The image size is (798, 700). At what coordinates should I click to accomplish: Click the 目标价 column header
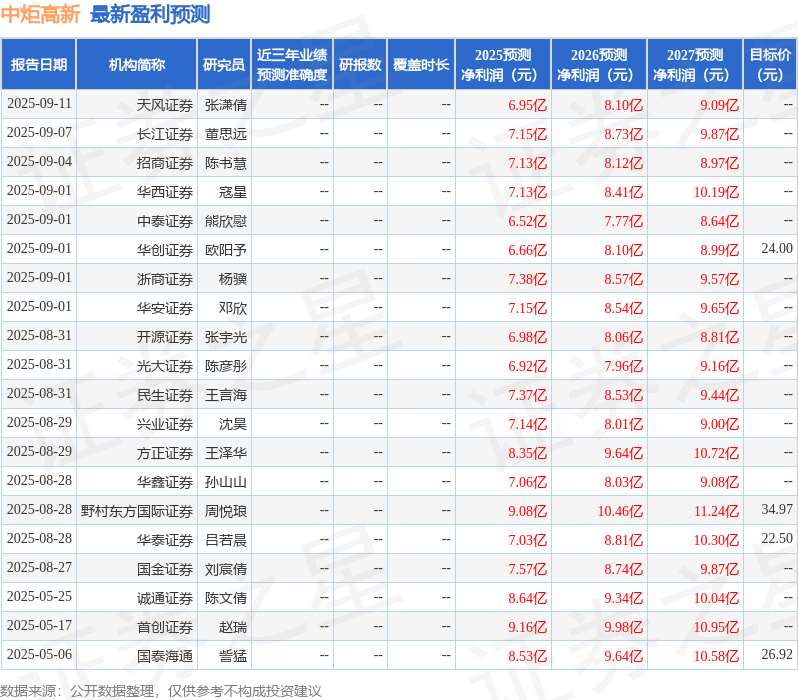(x=770, y=65)
